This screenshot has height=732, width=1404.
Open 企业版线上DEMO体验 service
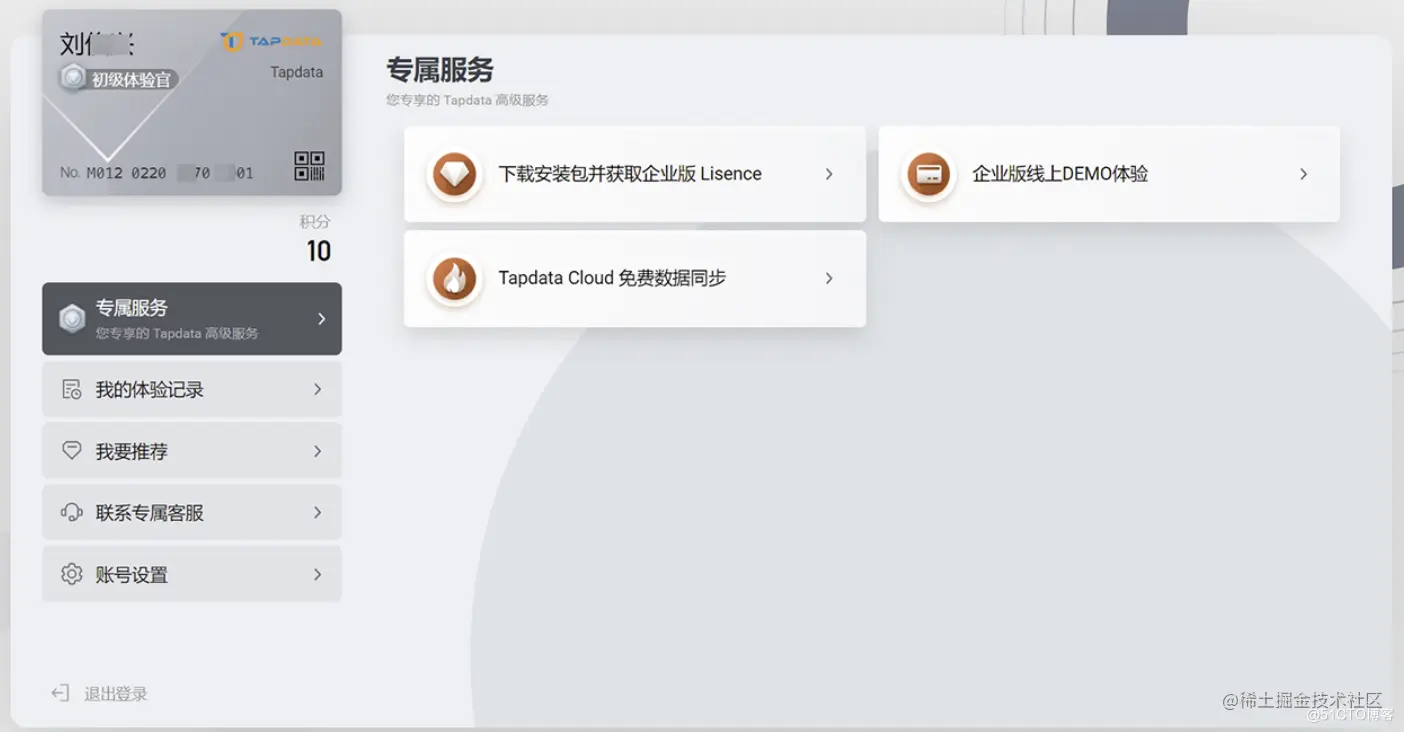click(1109, 174)
